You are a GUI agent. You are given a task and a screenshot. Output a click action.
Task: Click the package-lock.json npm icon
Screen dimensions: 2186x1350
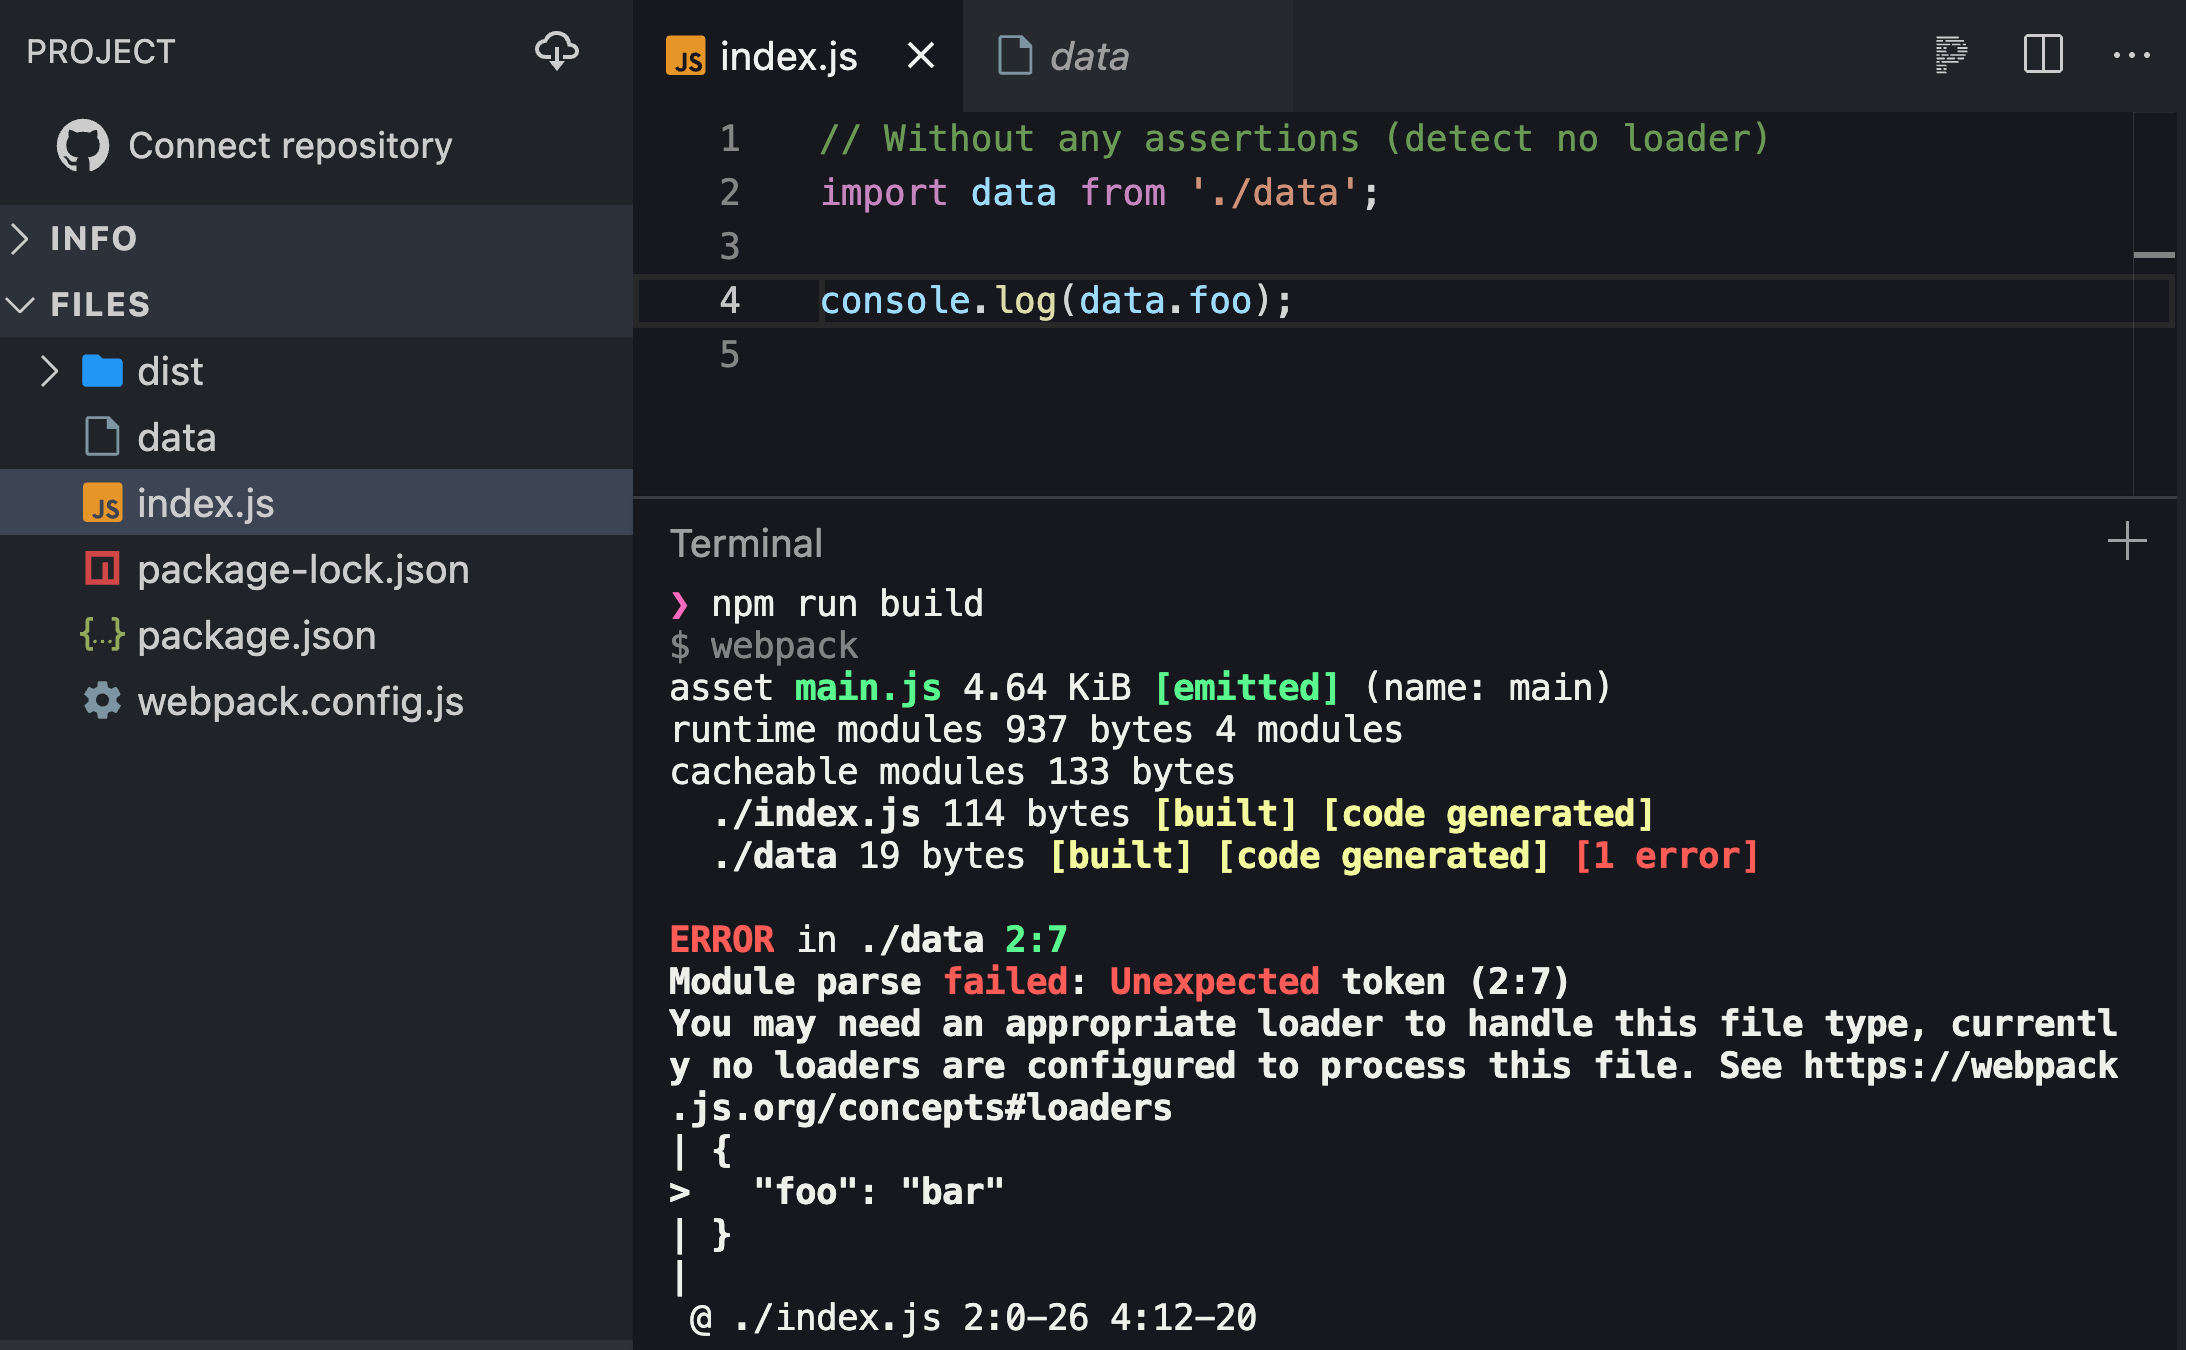[x=102, y=569]
